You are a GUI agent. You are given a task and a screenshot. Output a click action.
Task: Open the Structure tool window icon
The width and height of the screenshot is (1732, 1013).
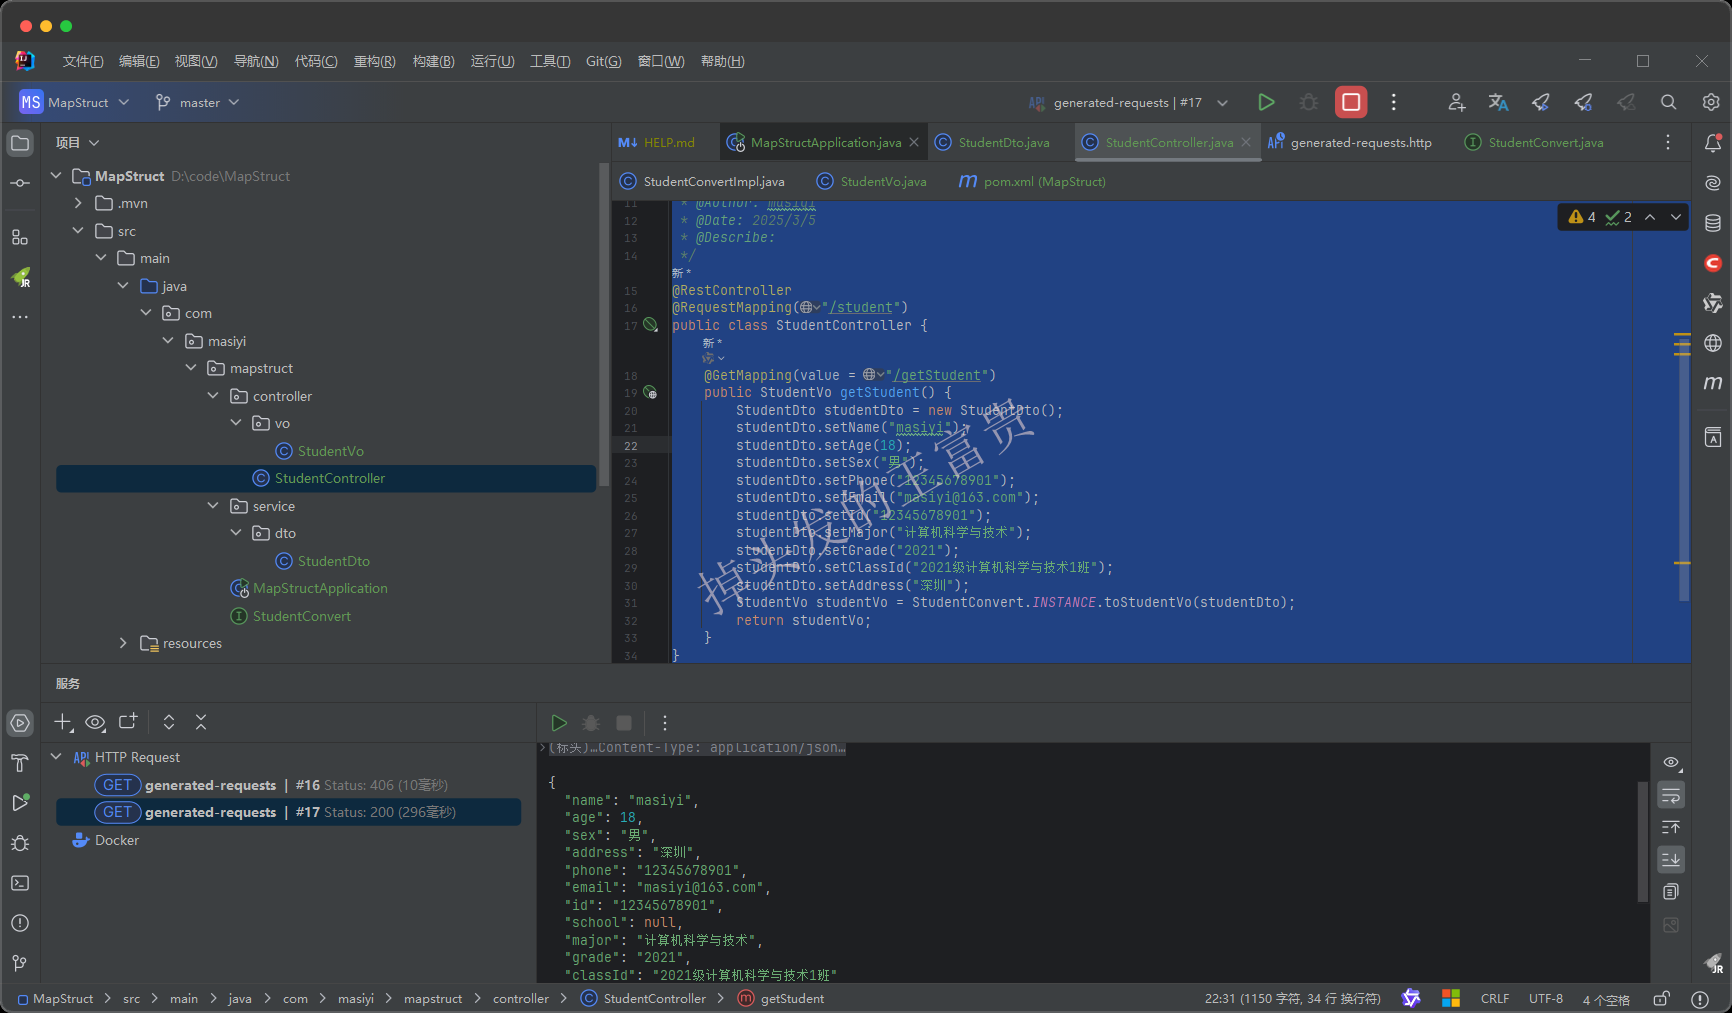[x=20, y=237]
